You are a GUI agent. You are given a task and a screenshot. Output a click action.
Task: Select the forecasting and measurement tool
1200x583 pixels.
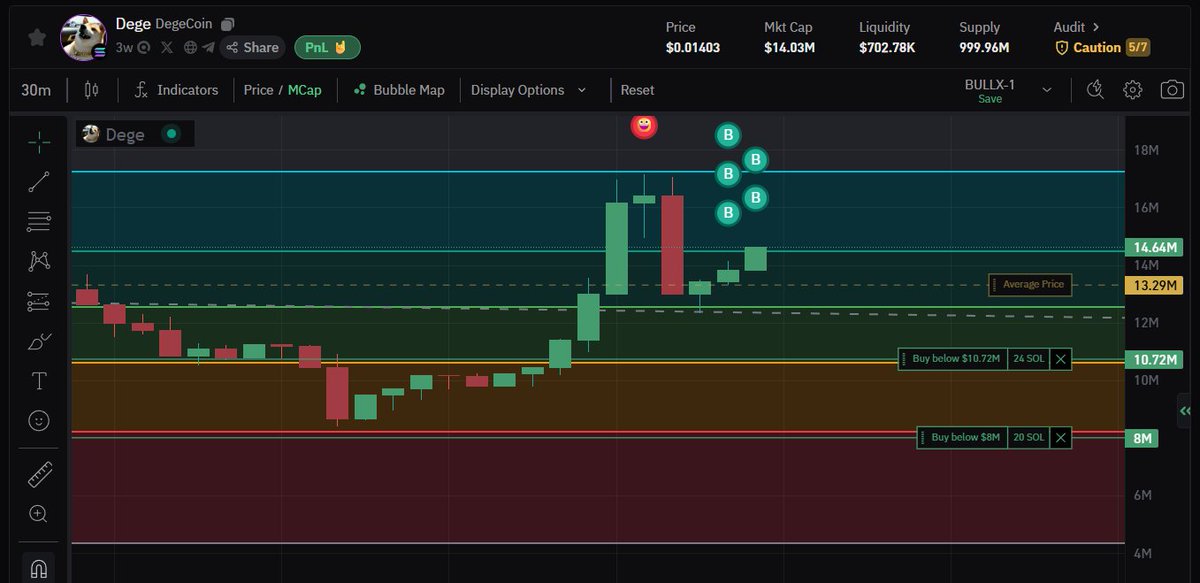tap(39, 300)
